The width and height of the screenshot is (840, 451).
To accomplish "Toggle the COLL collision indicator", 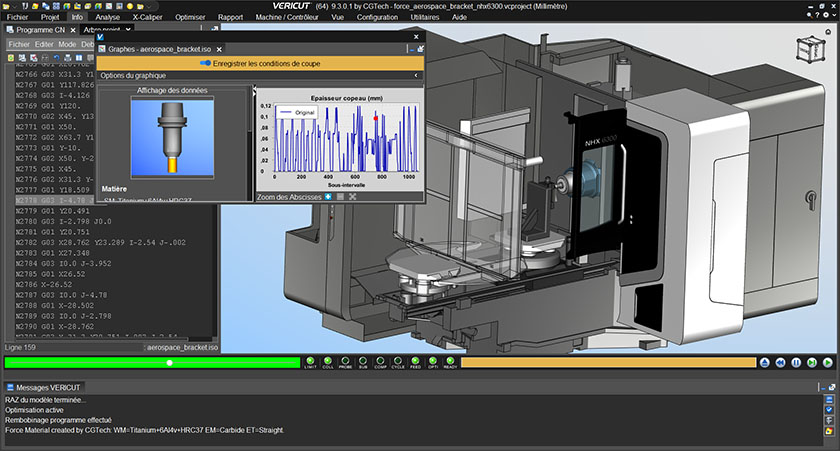I will [x=327, y=362].
